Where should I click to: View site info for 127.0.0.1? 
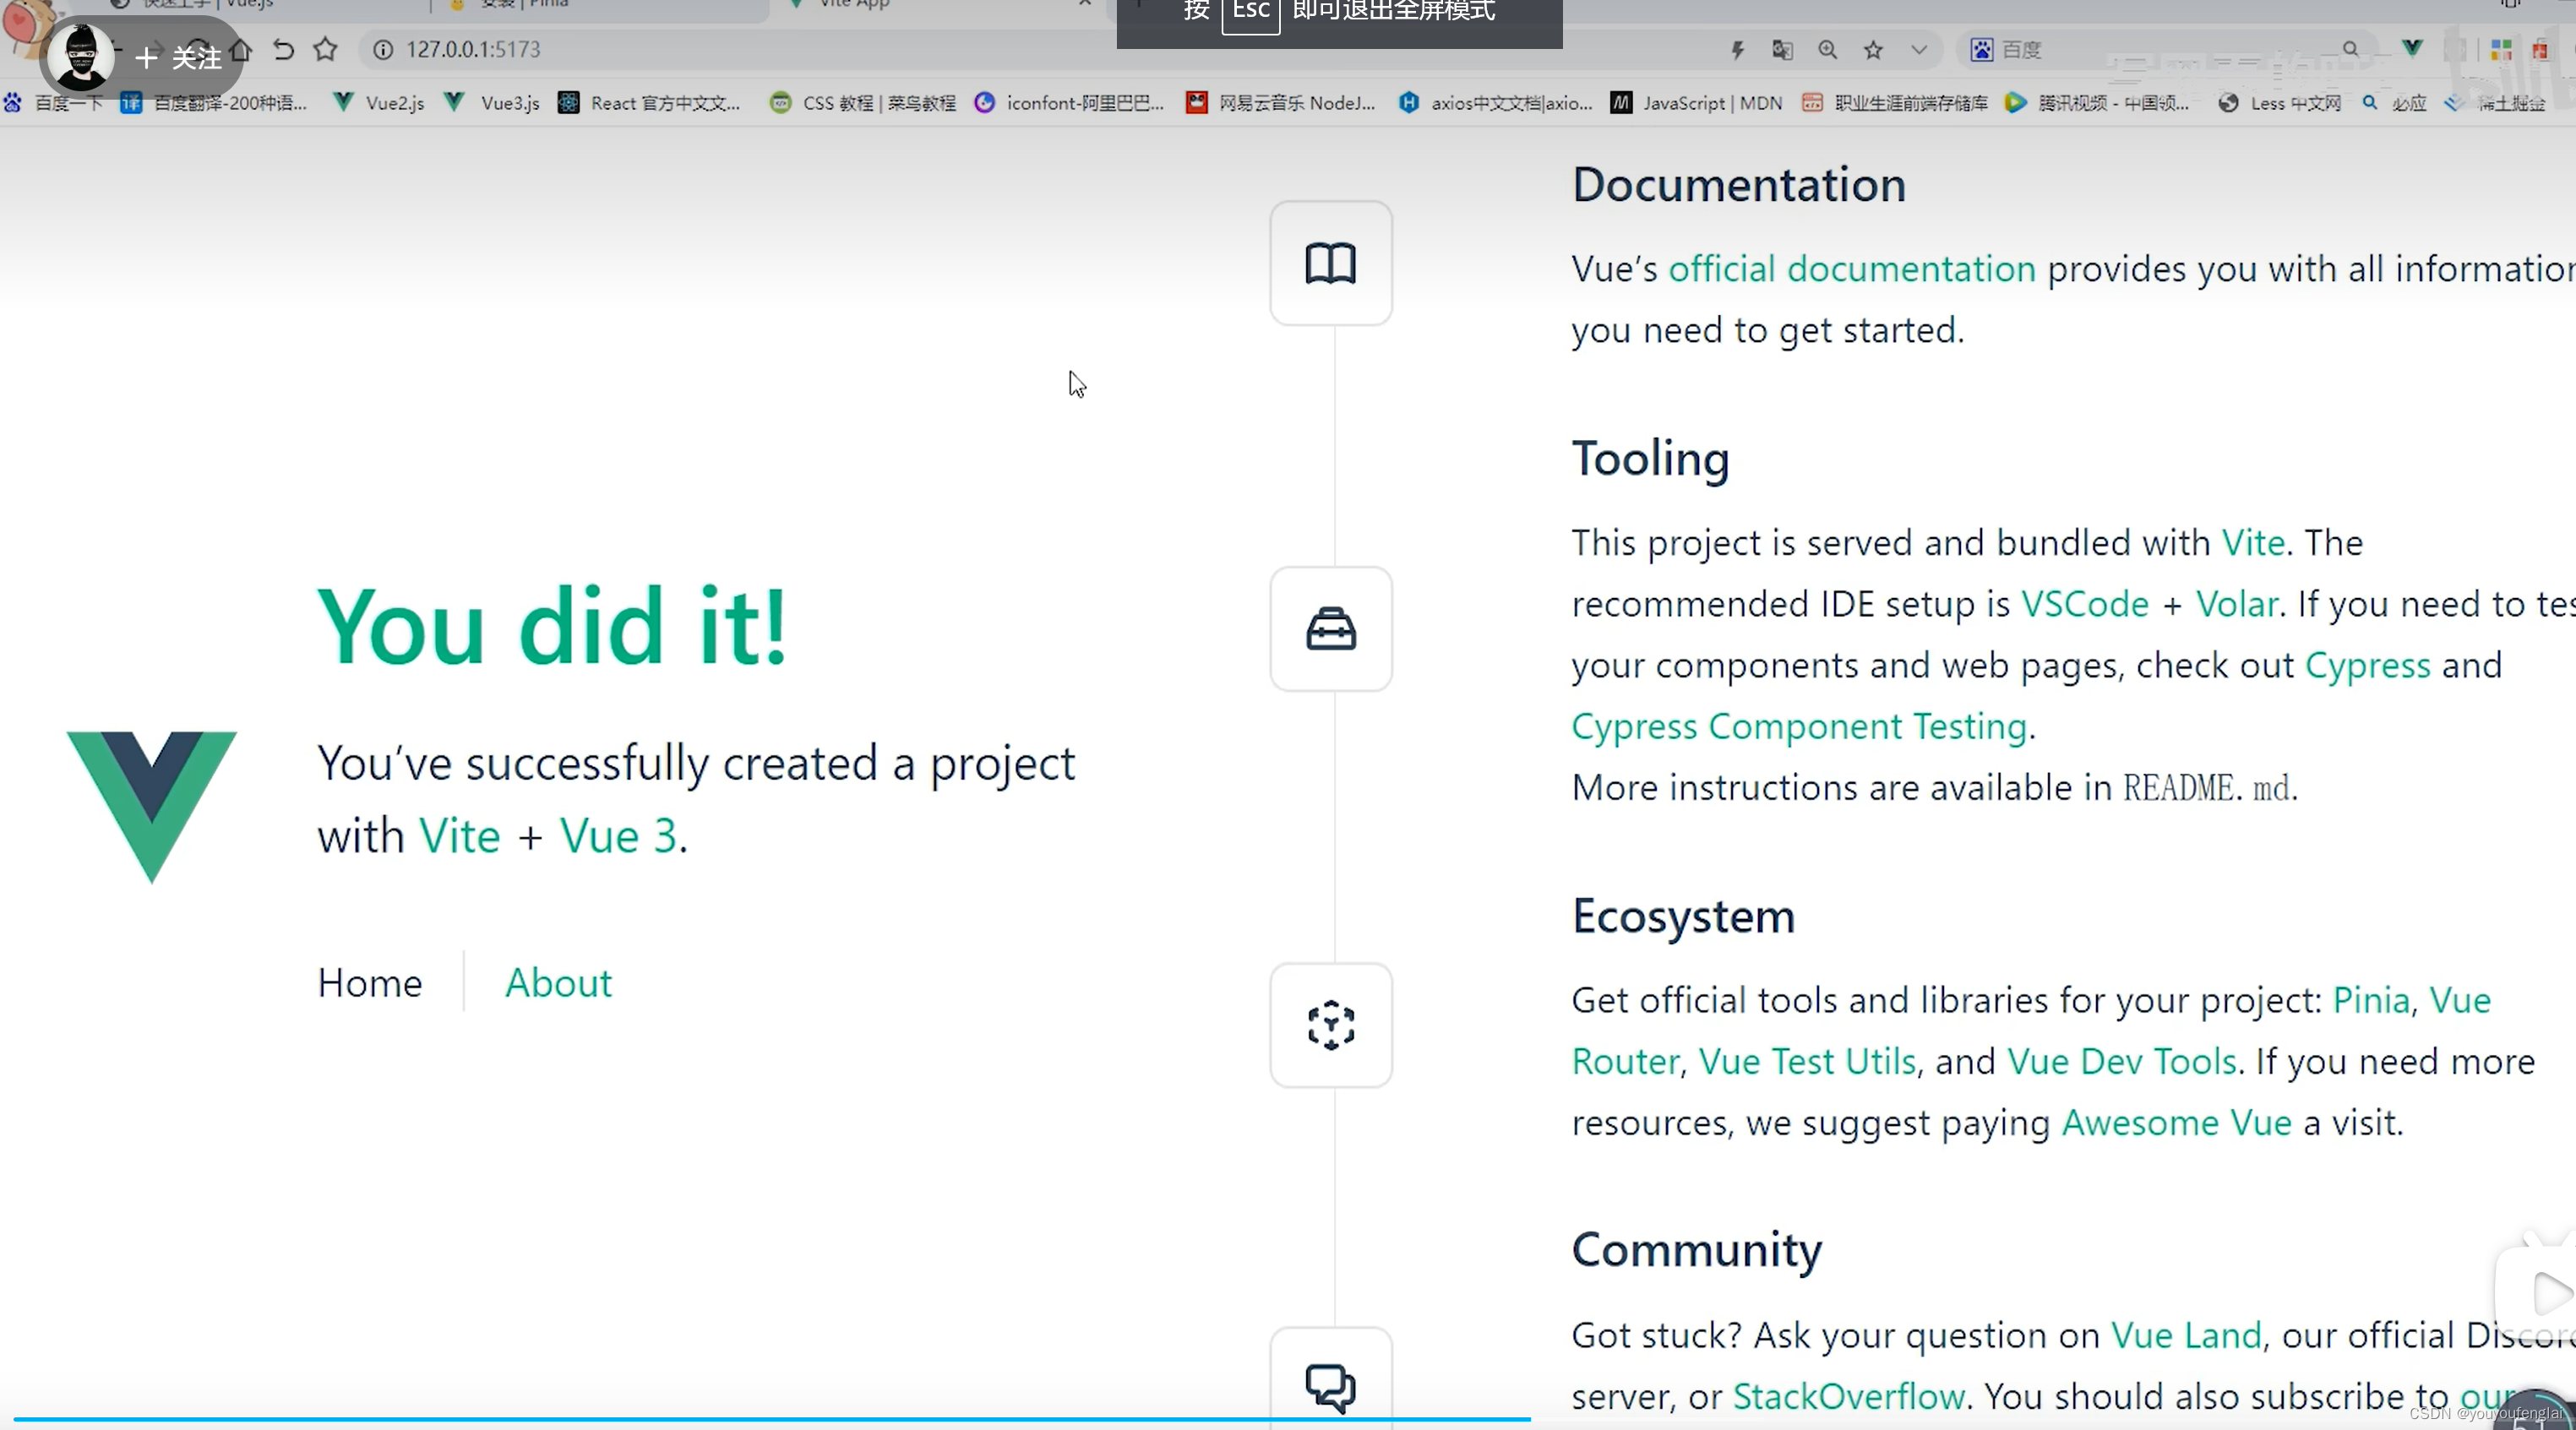coord(383,49)
